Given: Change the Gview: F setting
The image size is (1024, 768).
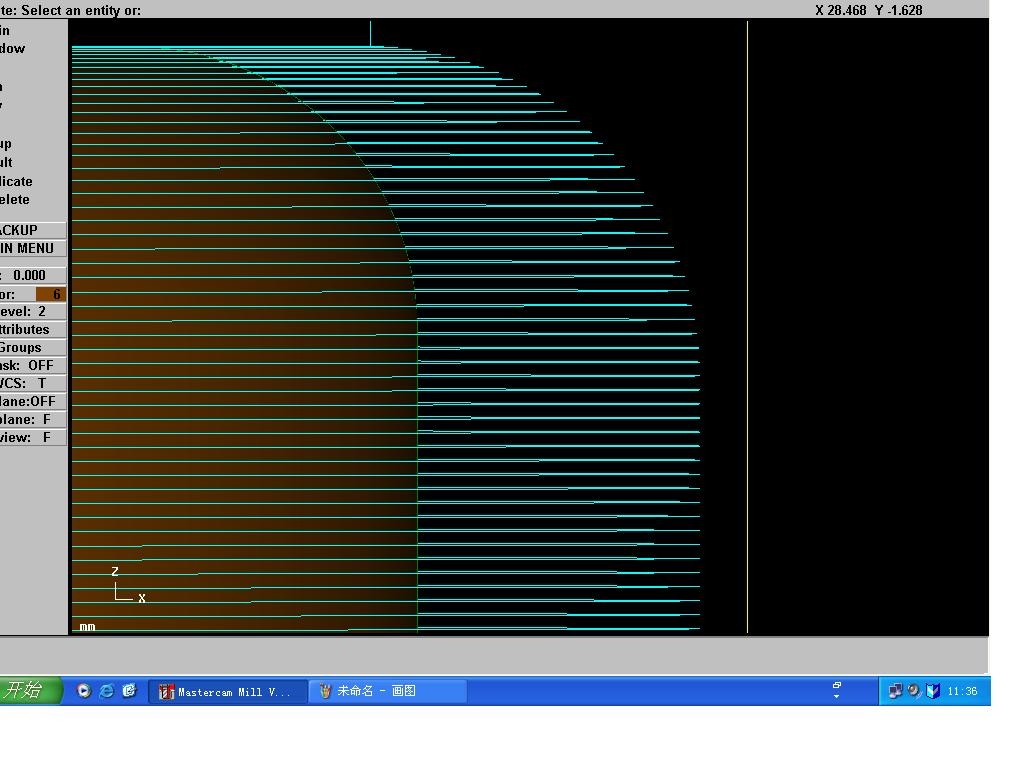Looking at the screenshot, I should click(32, 438).
